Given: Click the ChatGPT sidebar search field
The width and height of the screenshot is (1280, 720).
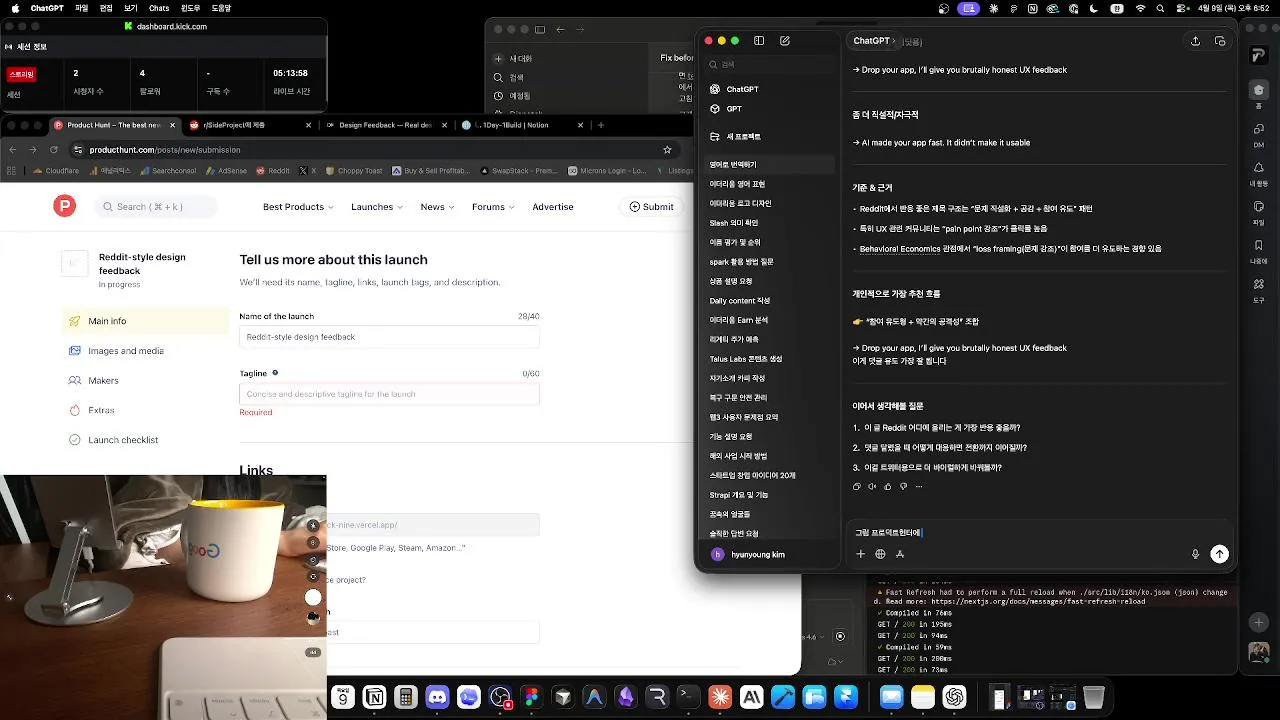Looking at the screenshot, I should coord(770,64).
